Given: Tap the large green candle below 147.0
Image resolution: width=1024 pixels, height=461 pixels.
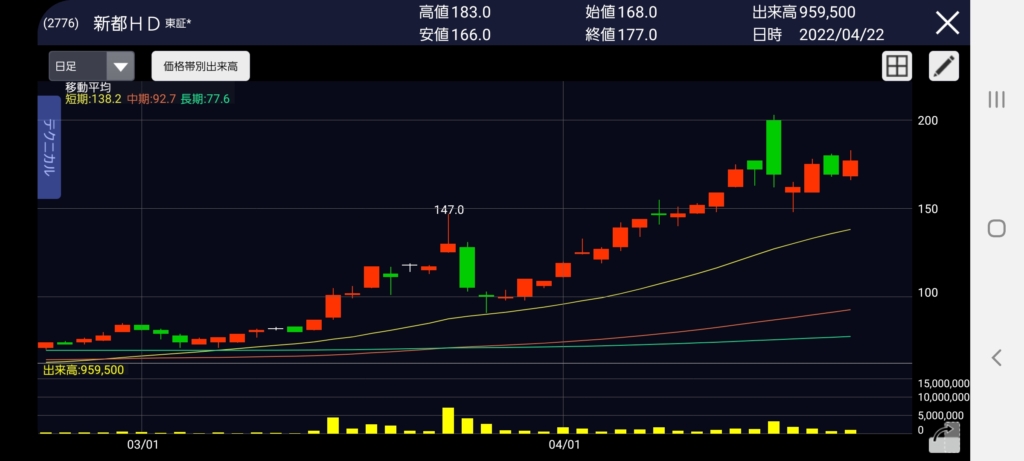Looking at the screenshot, I should click(467, 266).
